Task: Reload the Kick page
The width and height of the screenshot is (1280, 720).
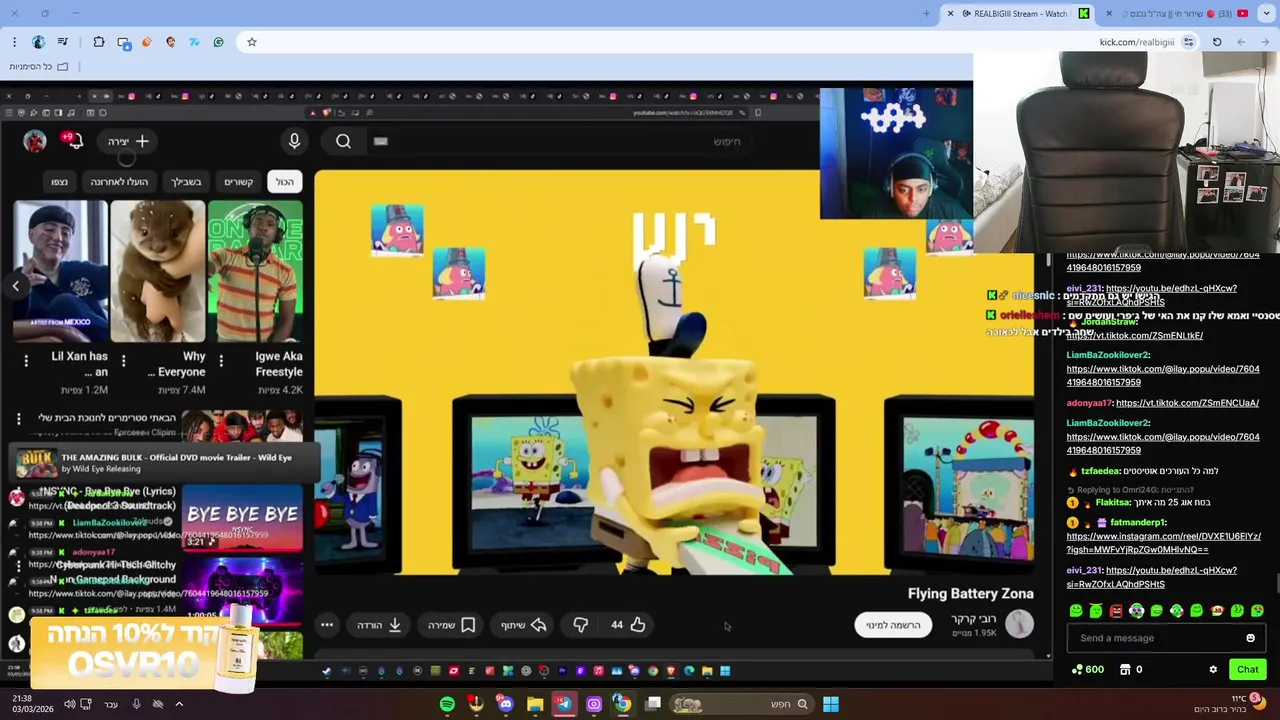Action: pos(1217,42)
